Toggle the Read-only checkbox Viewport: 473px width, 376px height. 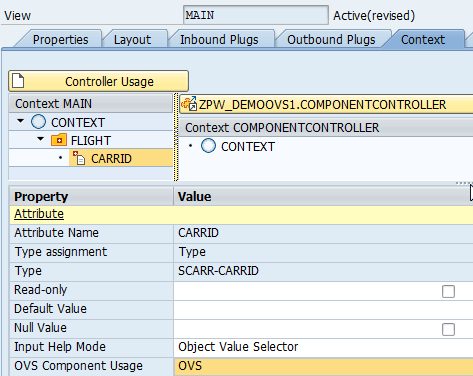[448, 291]
